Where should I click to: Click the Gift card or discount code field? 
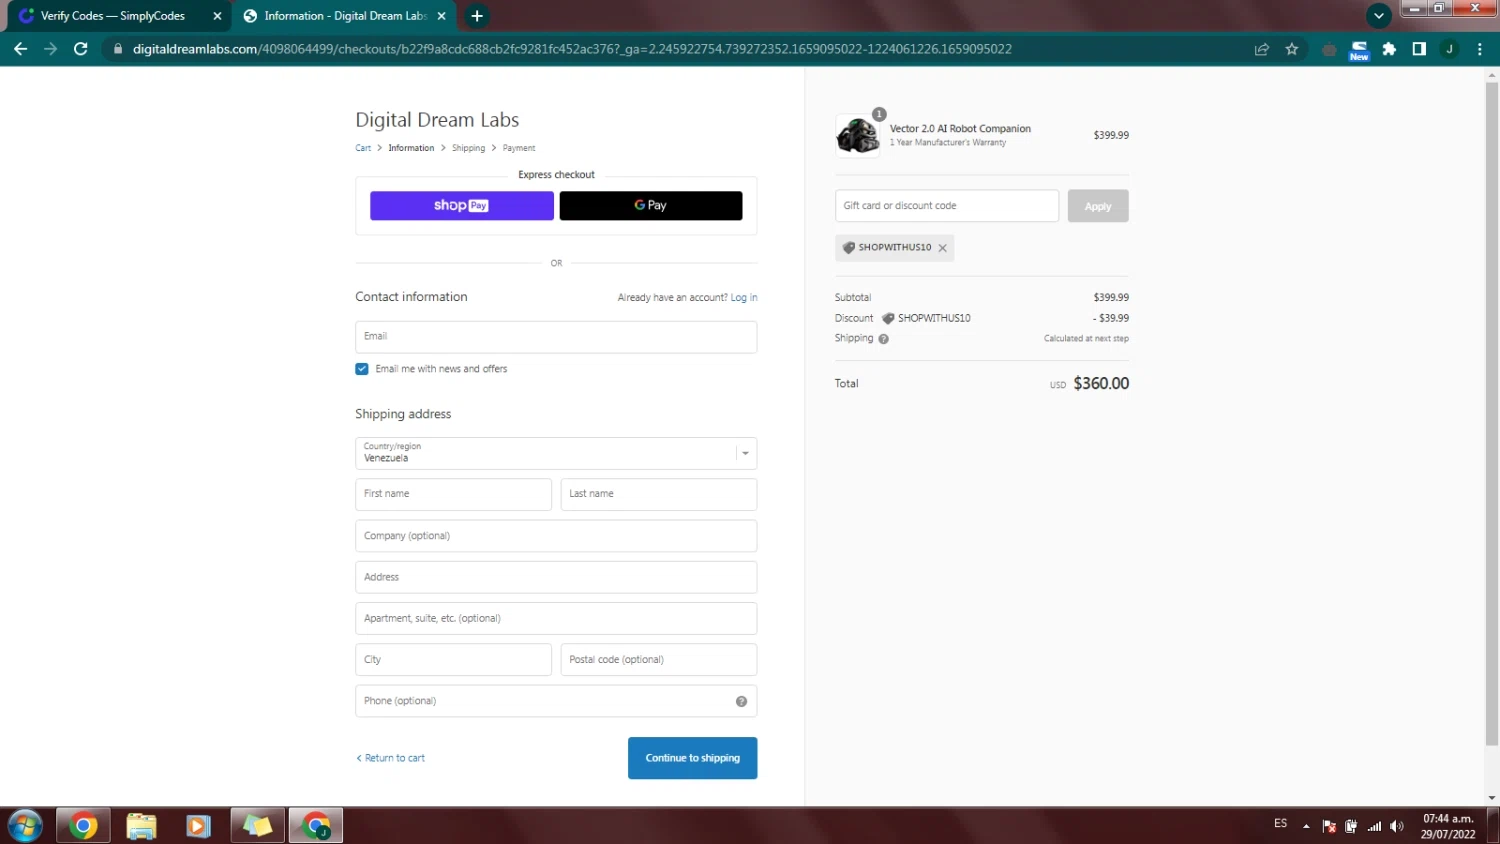click(947, 206)
